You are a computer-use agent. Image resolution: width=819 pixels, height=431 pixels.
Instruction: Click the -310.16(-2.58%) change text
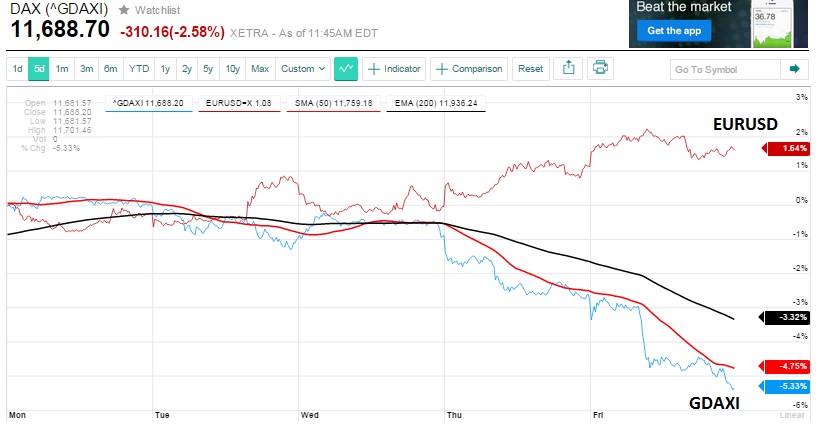172,32
